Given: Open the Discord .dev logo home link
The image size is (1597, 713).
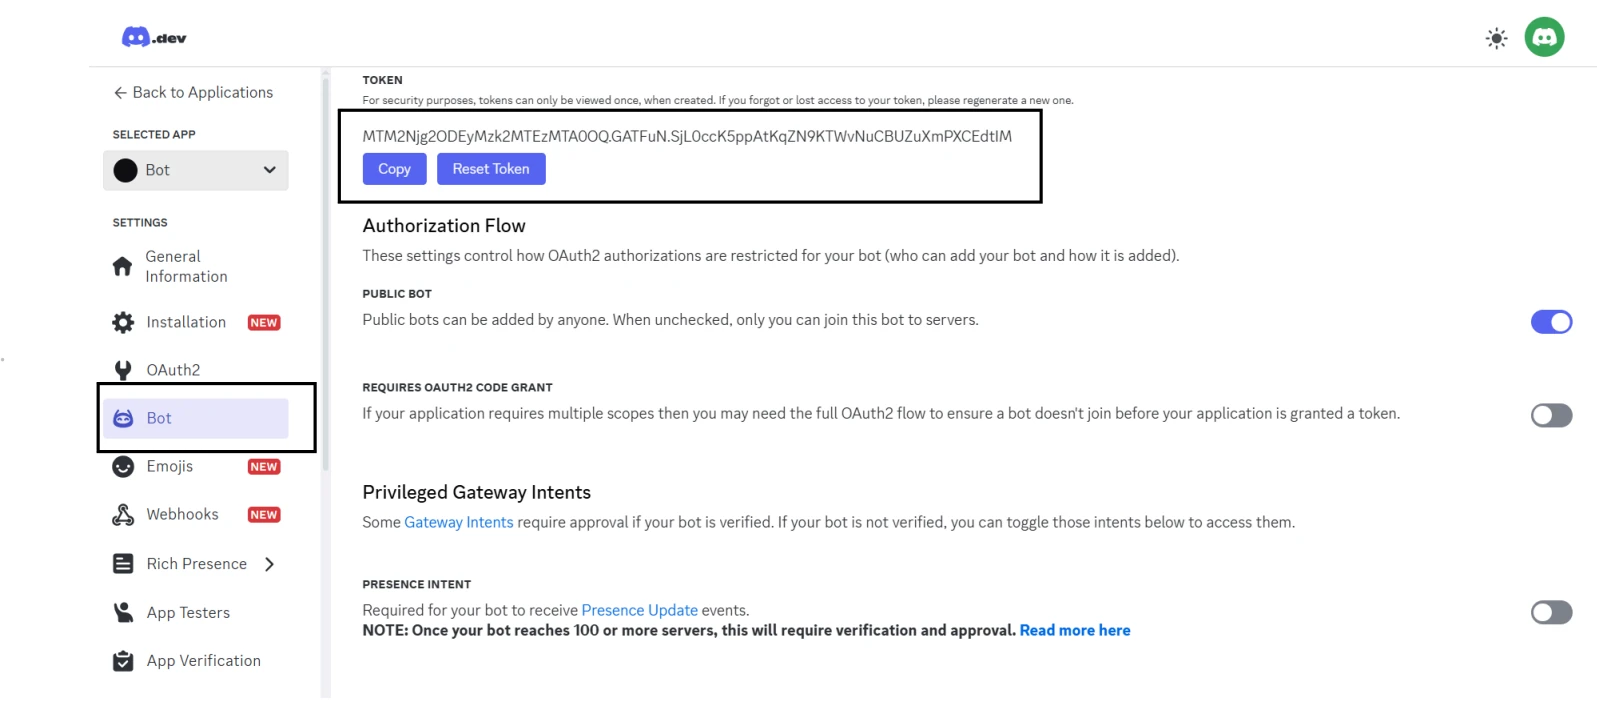Looking at the screenshot, I should [x=154, y=38].
